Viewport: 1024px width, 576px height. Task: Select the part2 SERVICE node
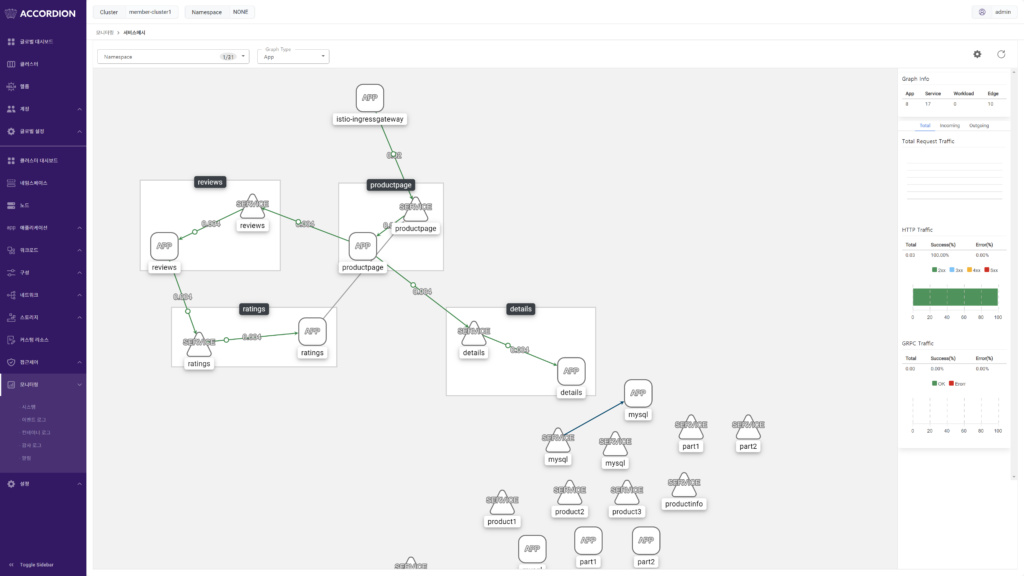[x=748, y=427]
